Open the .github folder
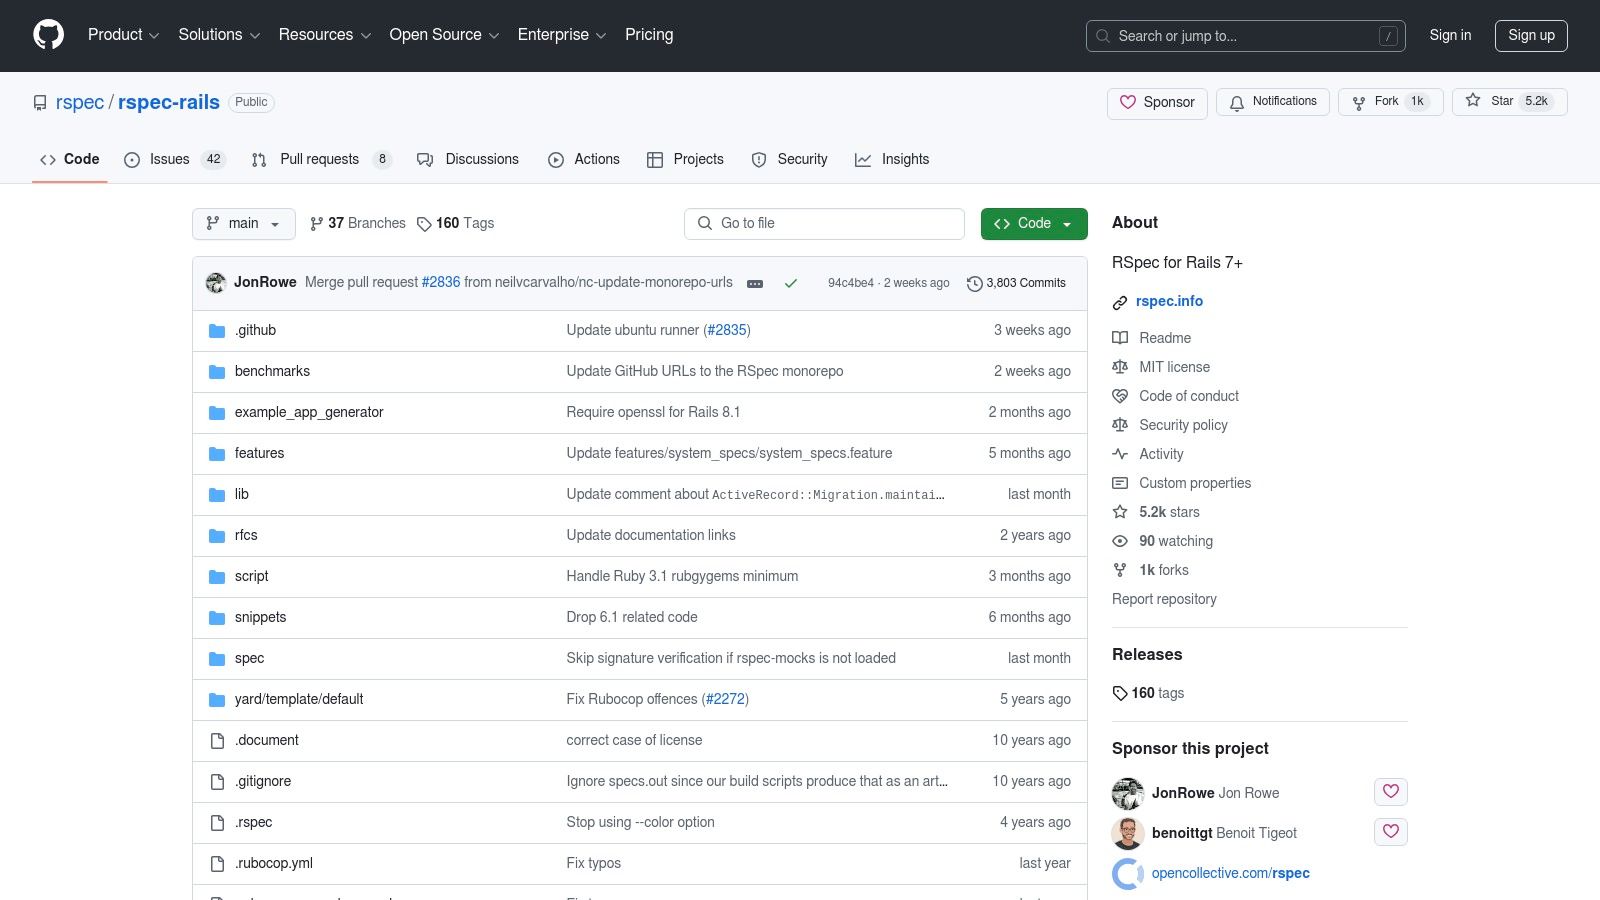Image resolution: width=1600 pixels, height=900 pixels. click(x=255, y=330)
